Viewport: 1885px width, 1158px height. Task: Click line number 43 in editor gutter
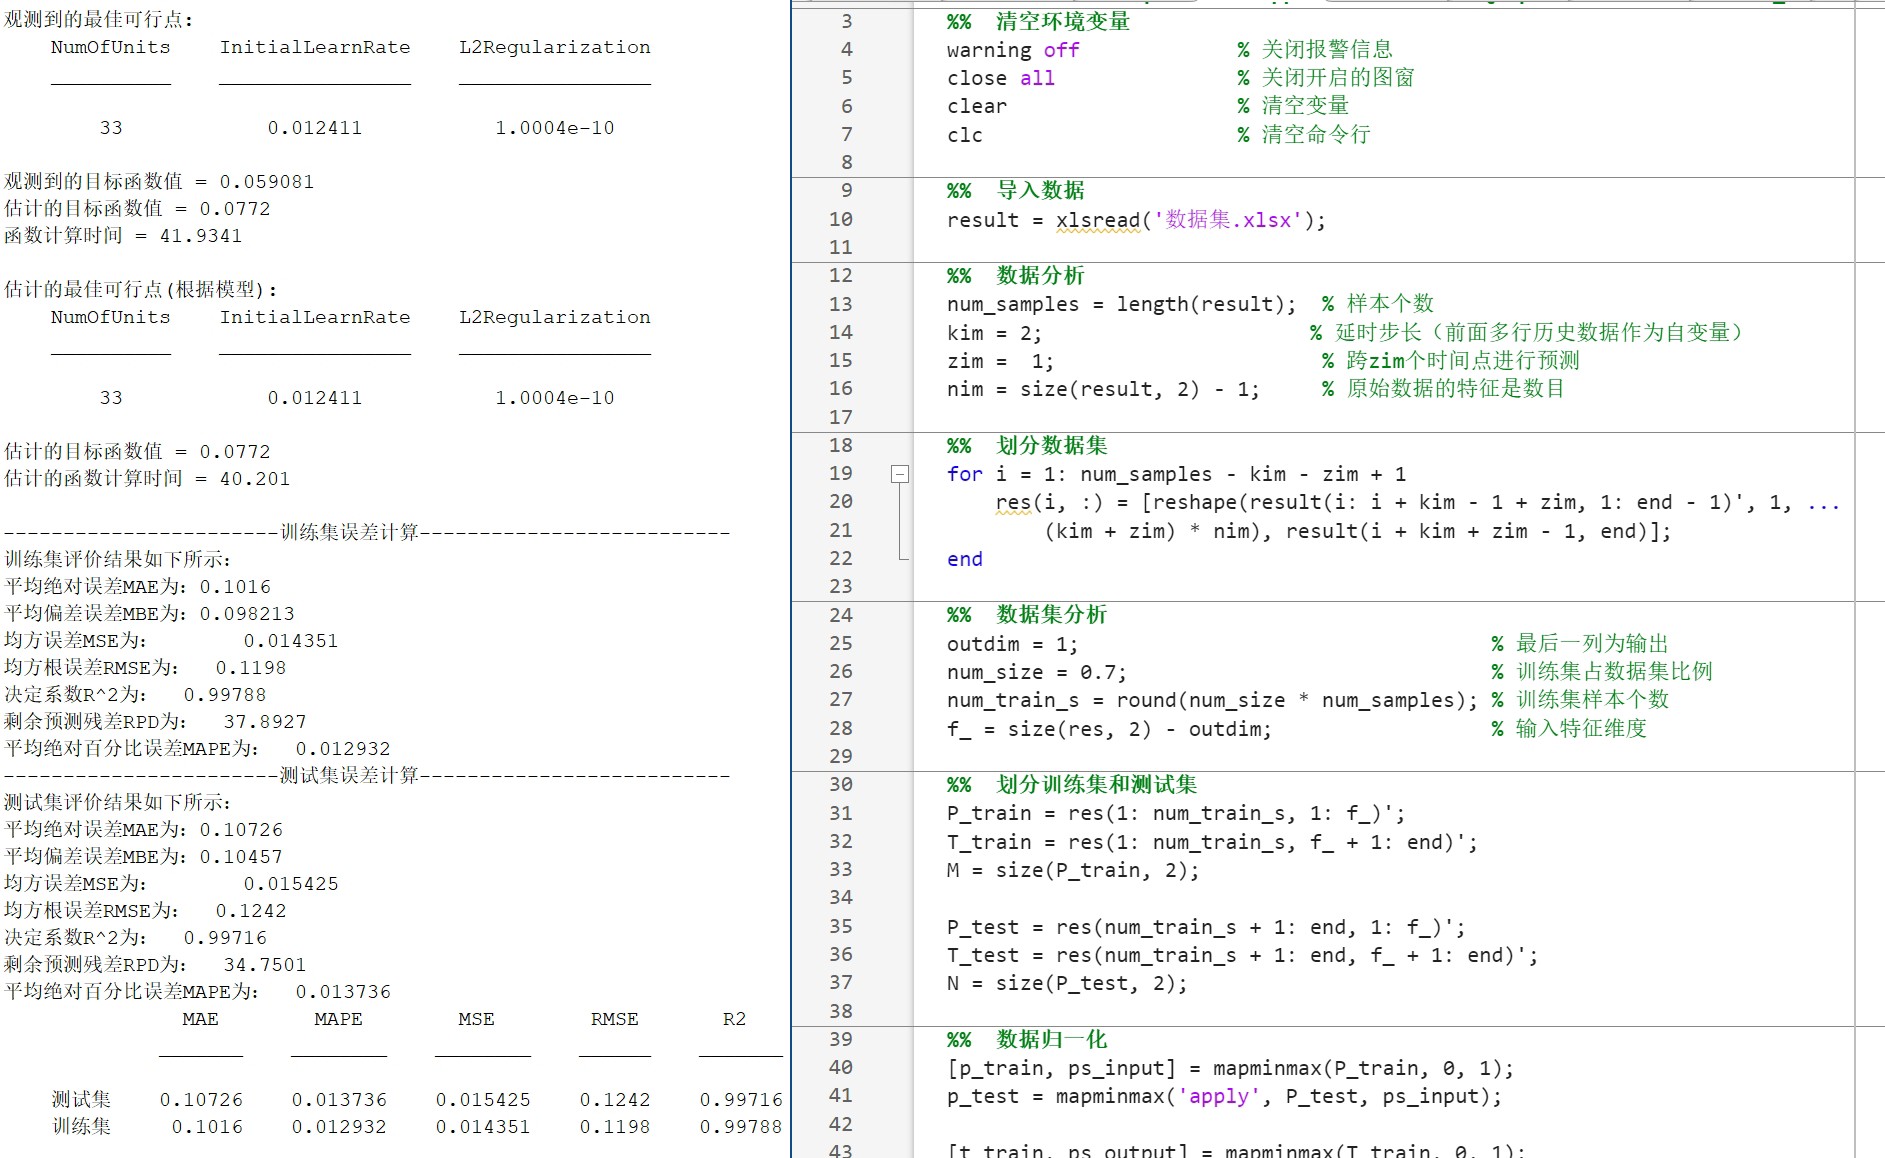tap(841, 1150)
